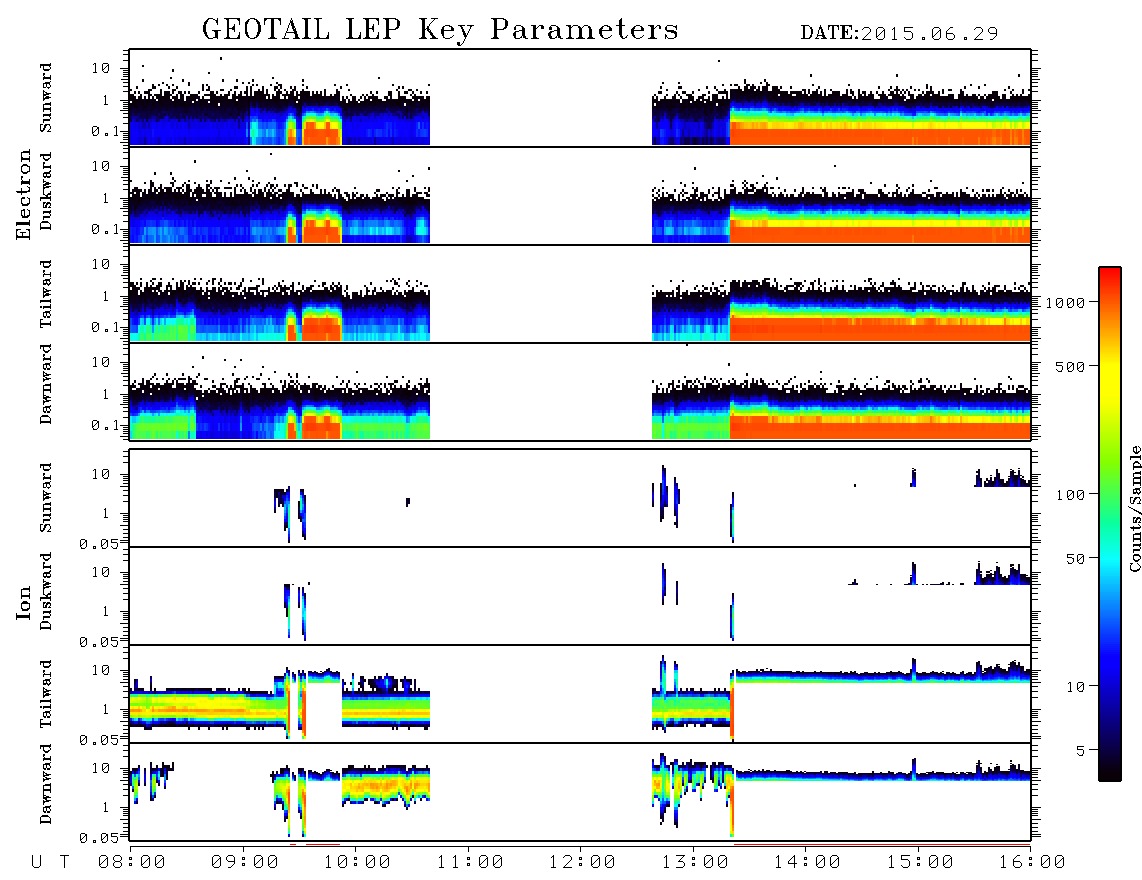Select the Ion 'Duskward' panel label
This screenshot has height=880, width=1142.
click(46, 591)
